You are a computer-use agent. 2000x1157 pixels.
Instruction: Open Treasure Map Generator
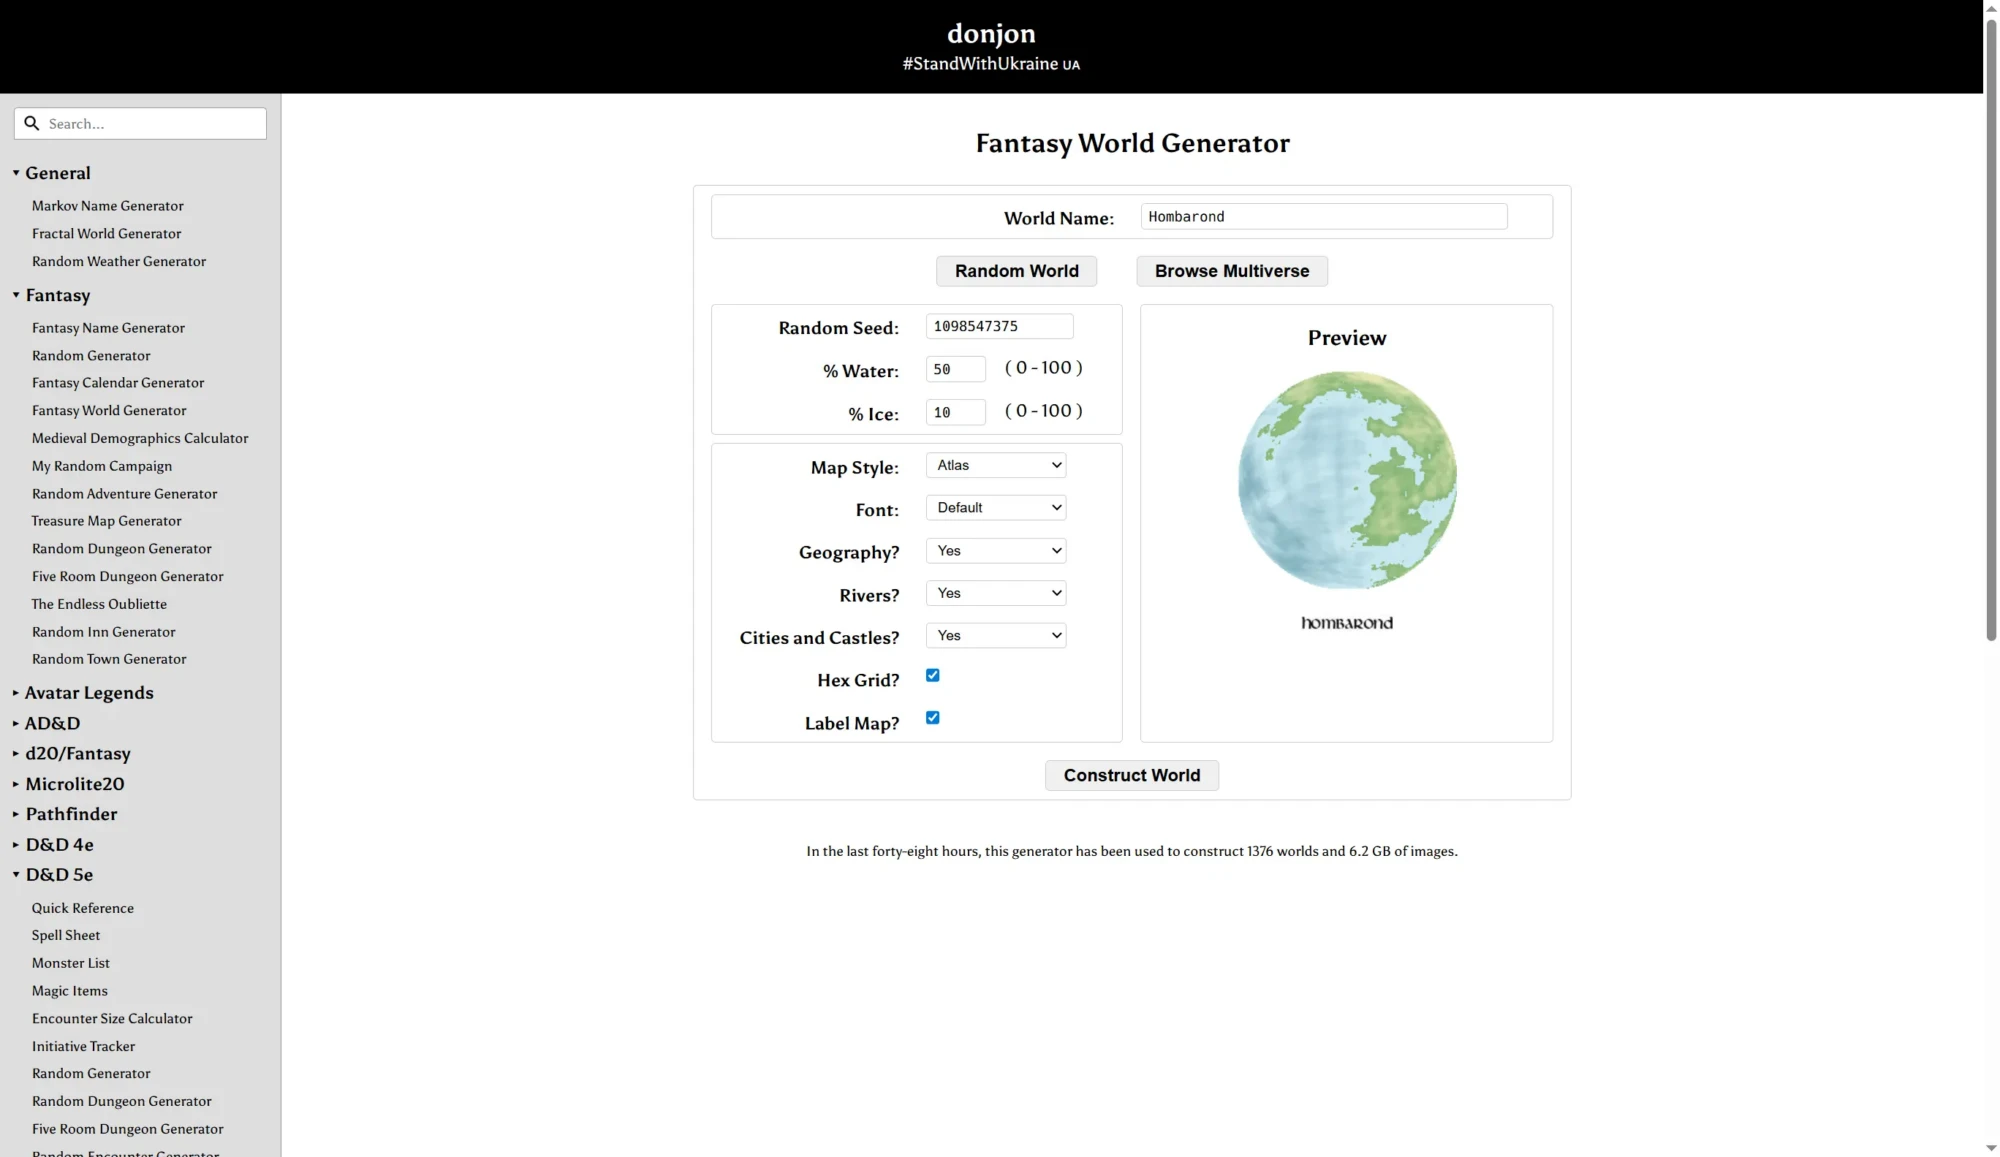[106, 521]
